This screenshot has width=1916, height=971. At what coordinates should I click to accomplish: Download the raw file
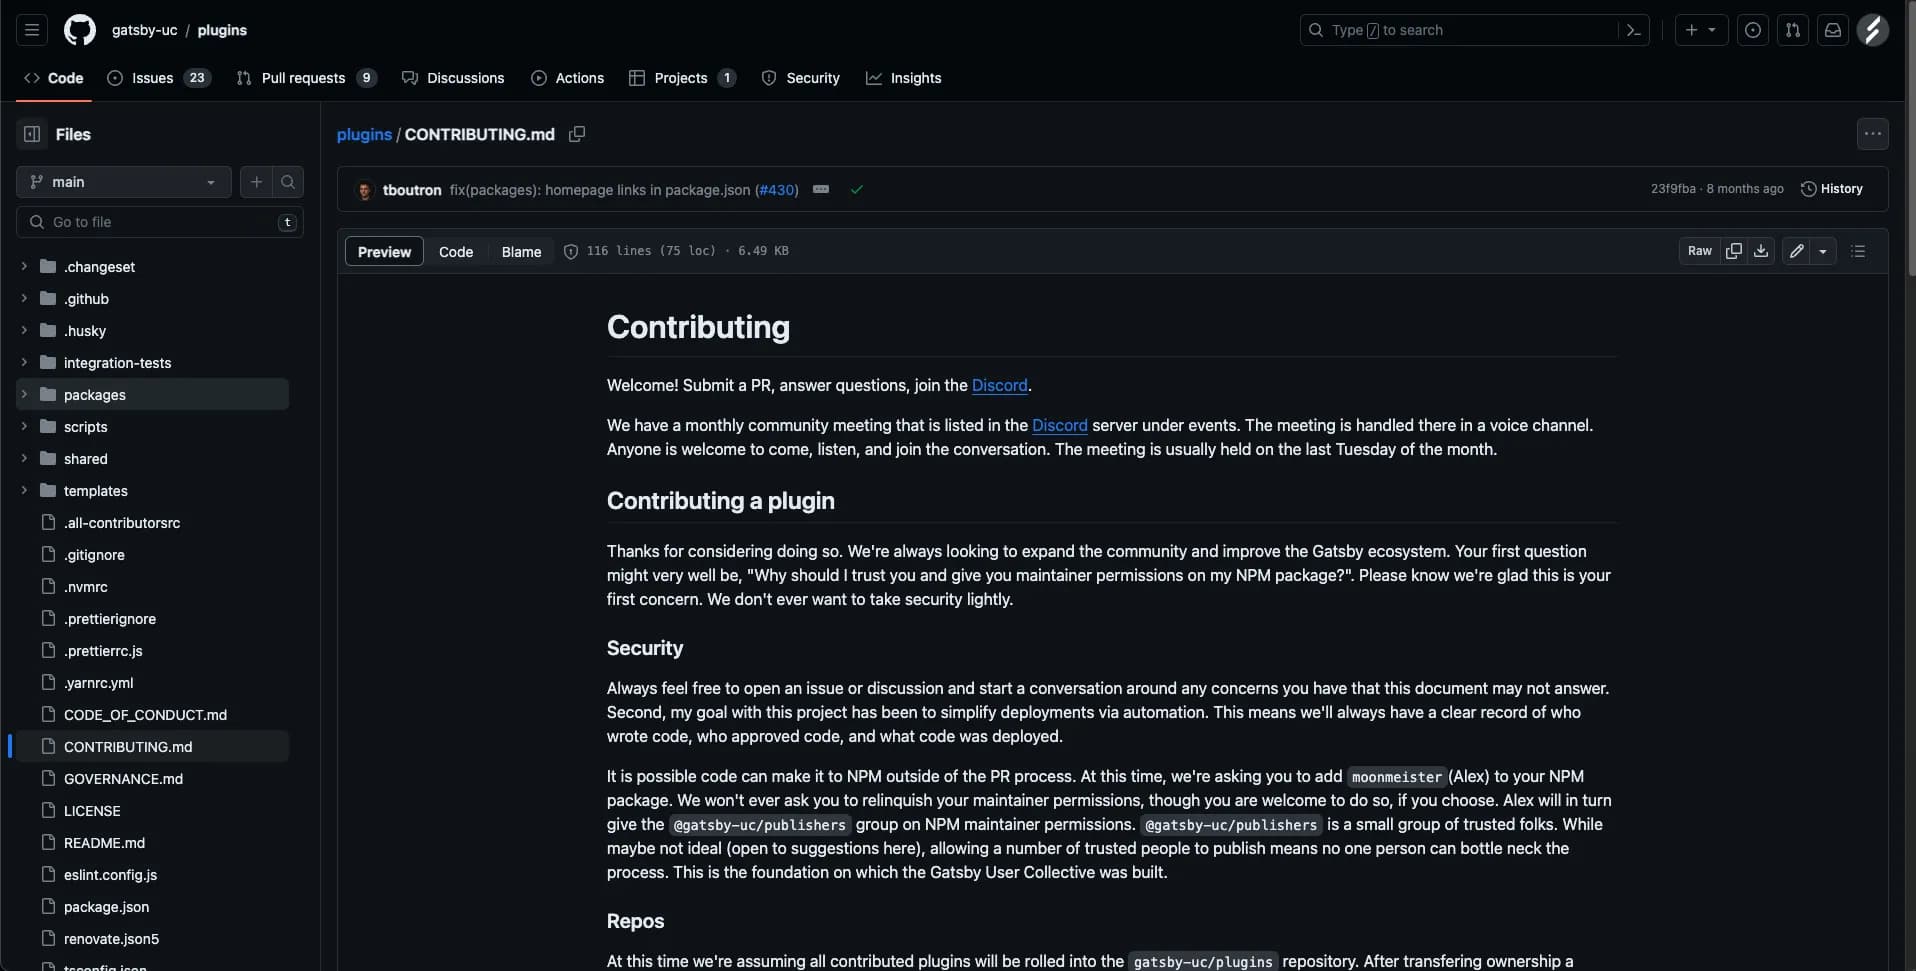(1761, 251)
